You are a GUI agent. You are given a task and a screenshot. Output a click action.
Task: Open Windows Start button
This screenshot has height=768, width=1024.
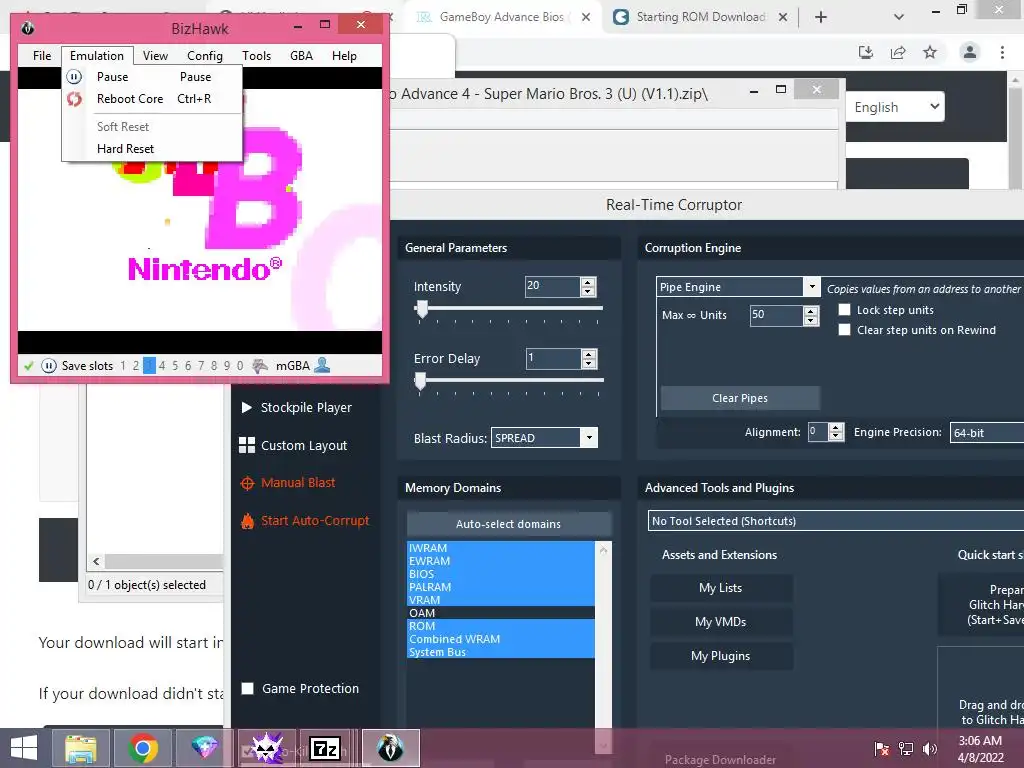pos(24,748)
